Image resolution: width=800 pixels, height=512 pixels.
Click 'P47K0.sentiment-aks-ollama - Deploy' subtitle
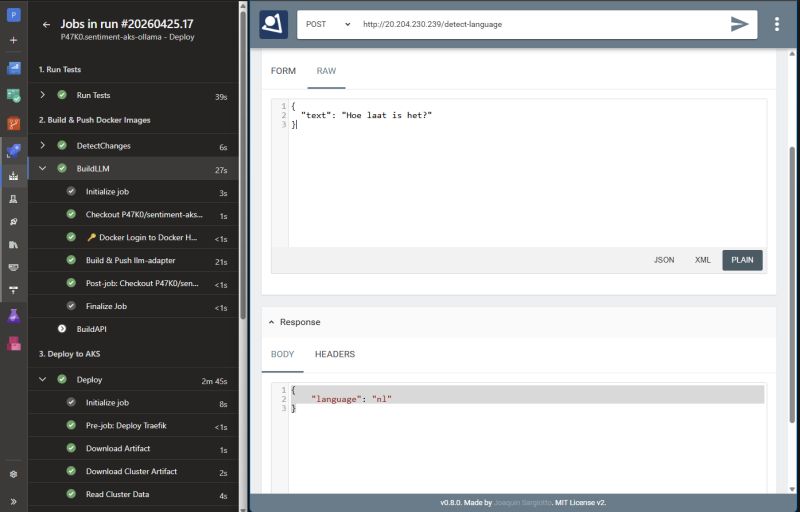tap(128, 37)
